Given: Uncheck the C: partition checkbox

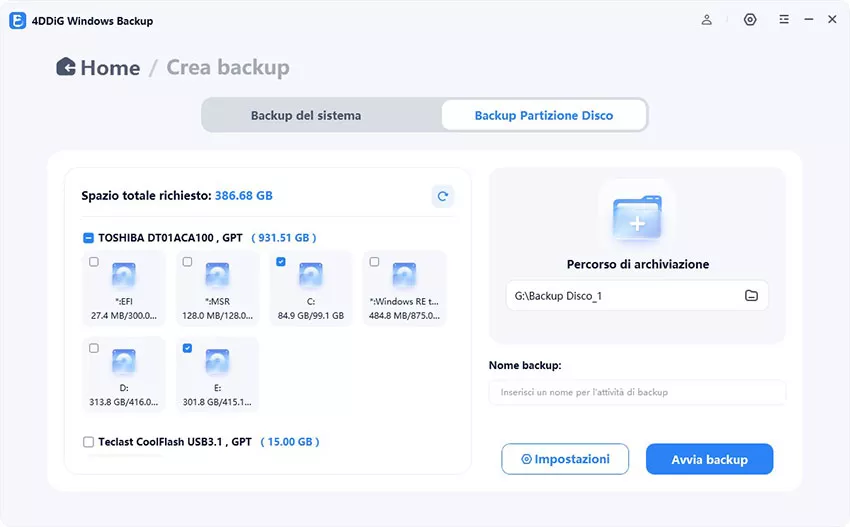Looking at the screenshot, I should pos(281,262).
